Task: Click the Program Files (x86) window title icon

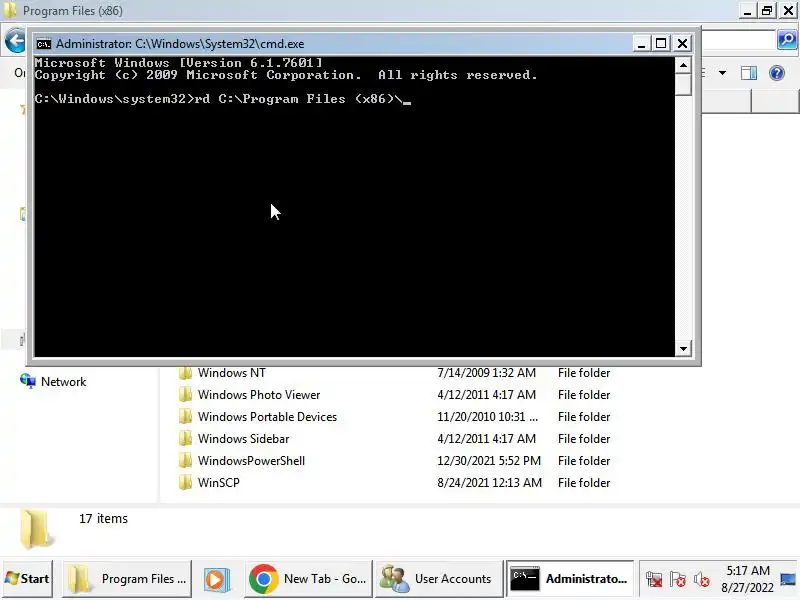Action: coord(10,11)
